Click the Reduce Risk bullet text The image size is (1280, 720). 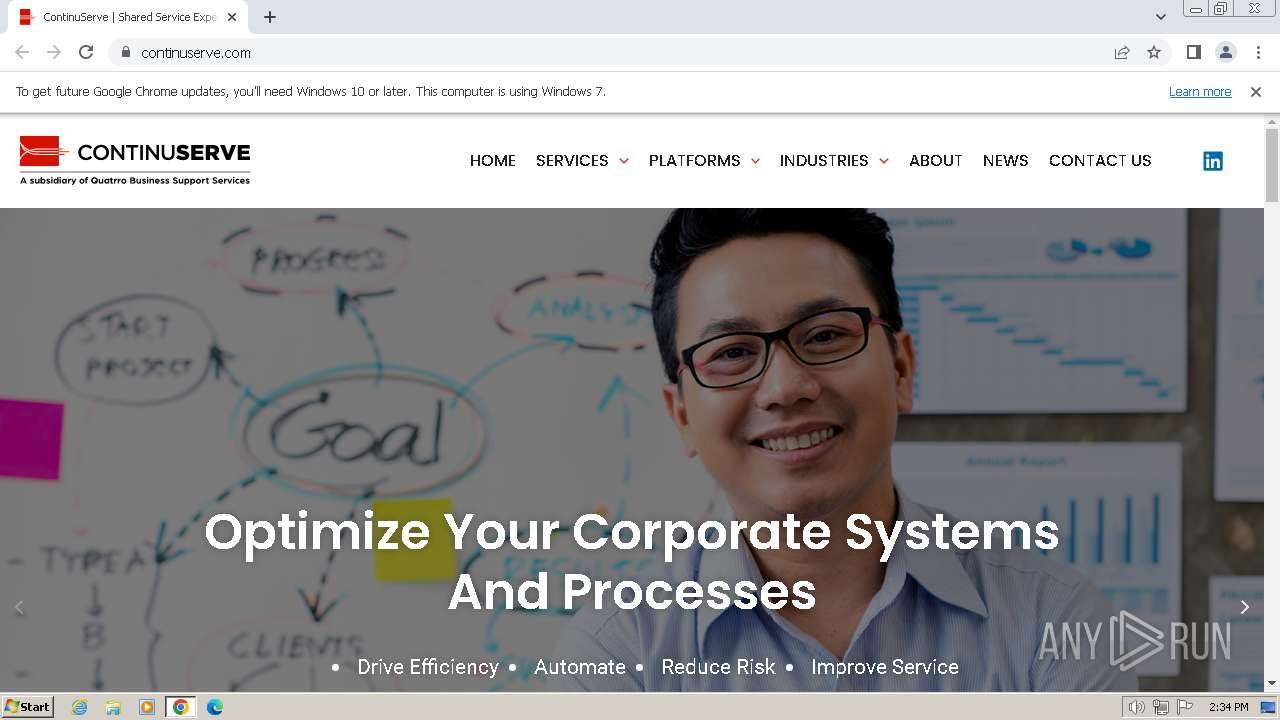tap(718, 667)
